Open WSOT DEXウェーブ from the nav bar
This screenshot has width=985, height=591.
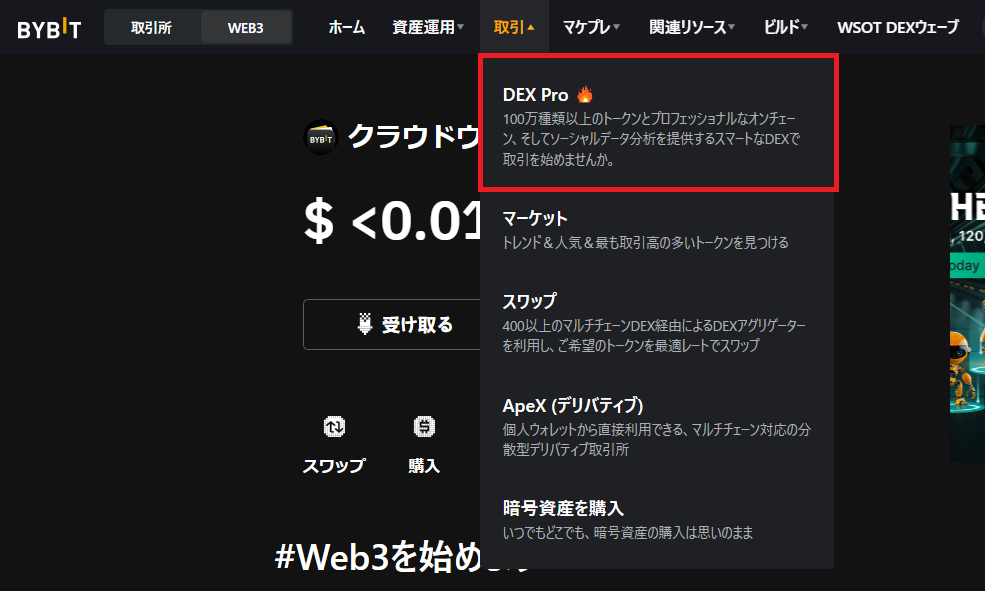[x=898, y=27]
